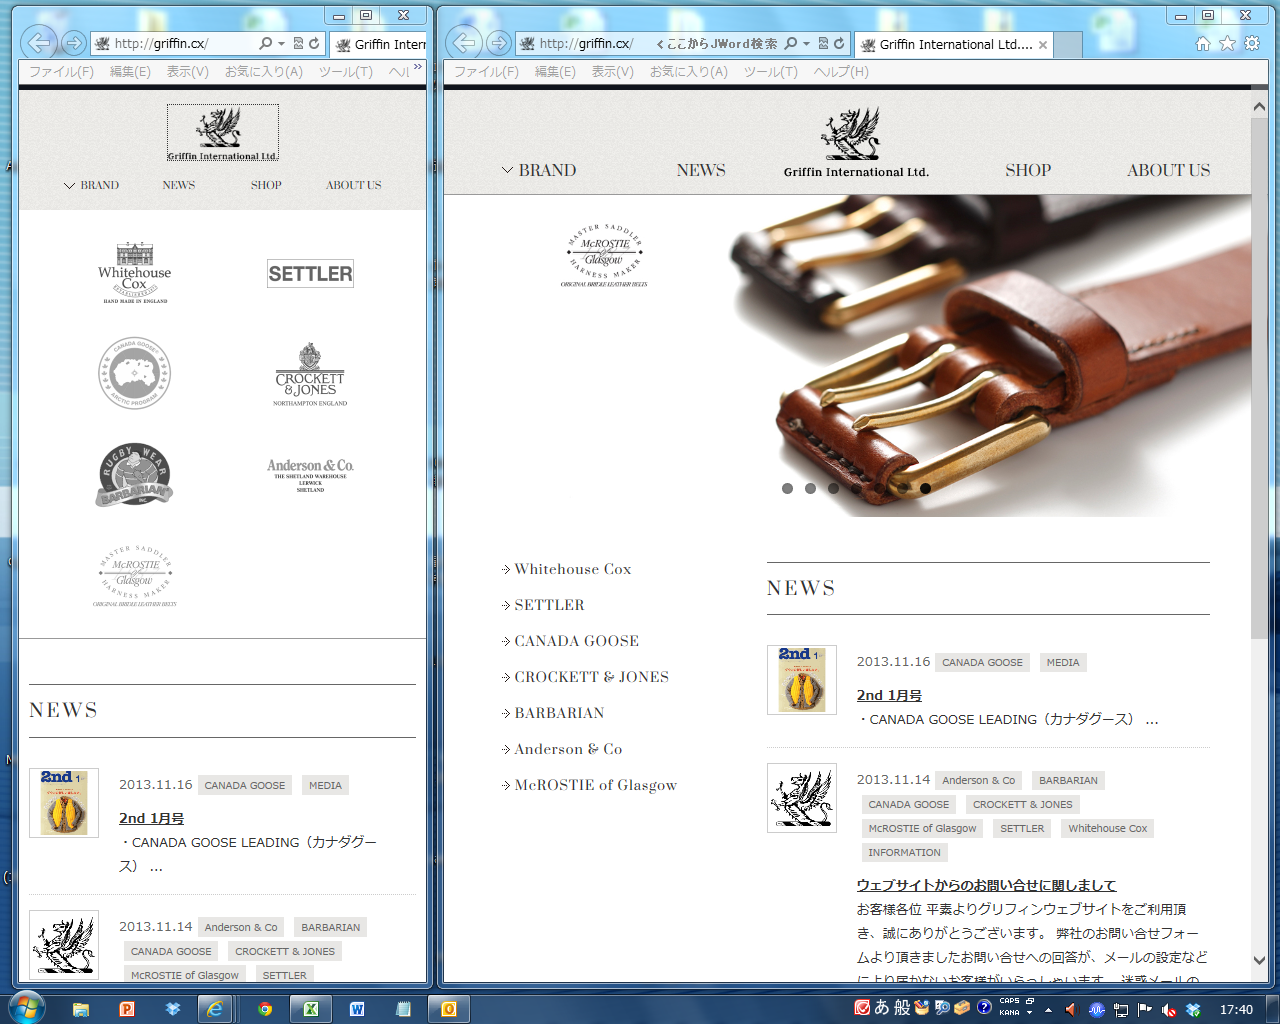Go back in the wide browser window
Screen dimensions: 1280x1024
pyautogui.click(x=464, y=42)
